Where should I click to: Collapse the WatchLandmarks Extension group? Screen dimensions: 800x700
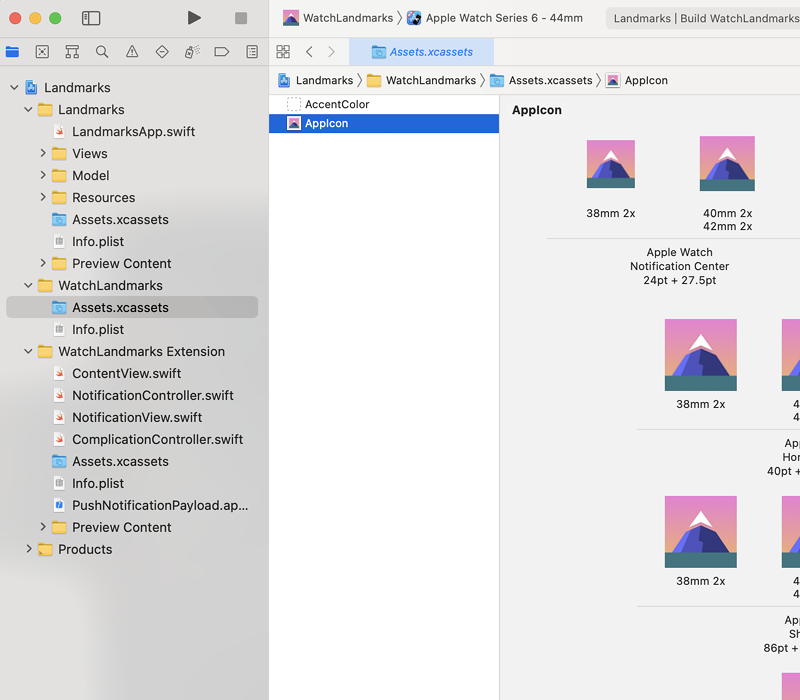[x=29, y=351]
